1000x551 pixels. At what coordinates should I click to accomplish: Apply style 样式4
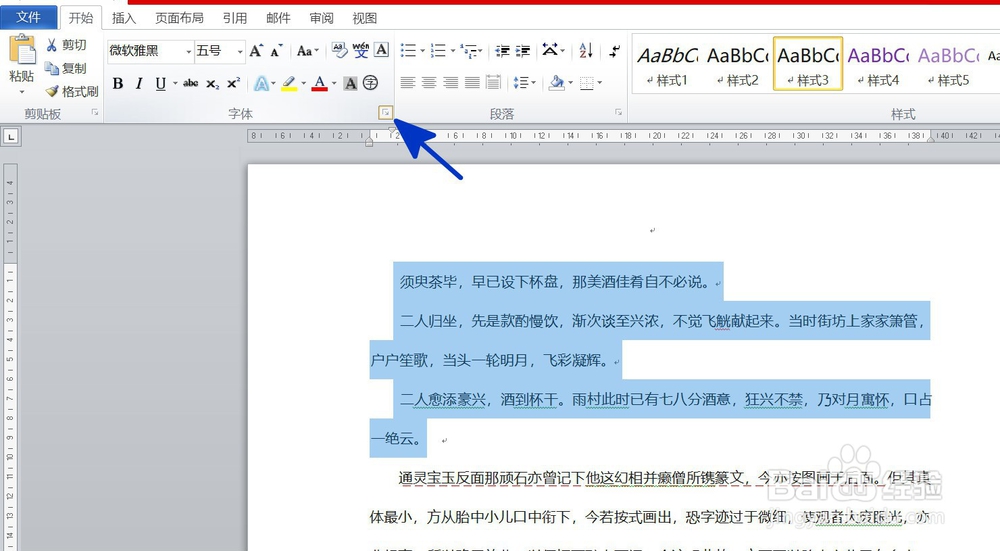(878, 64)
